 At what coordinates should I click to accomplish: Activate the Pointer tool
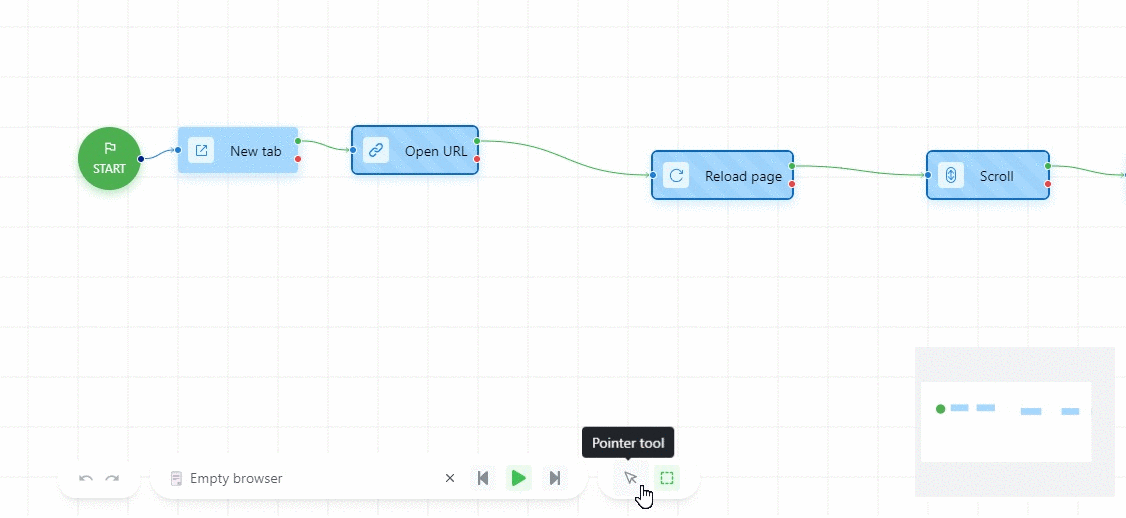coord(630,478)
